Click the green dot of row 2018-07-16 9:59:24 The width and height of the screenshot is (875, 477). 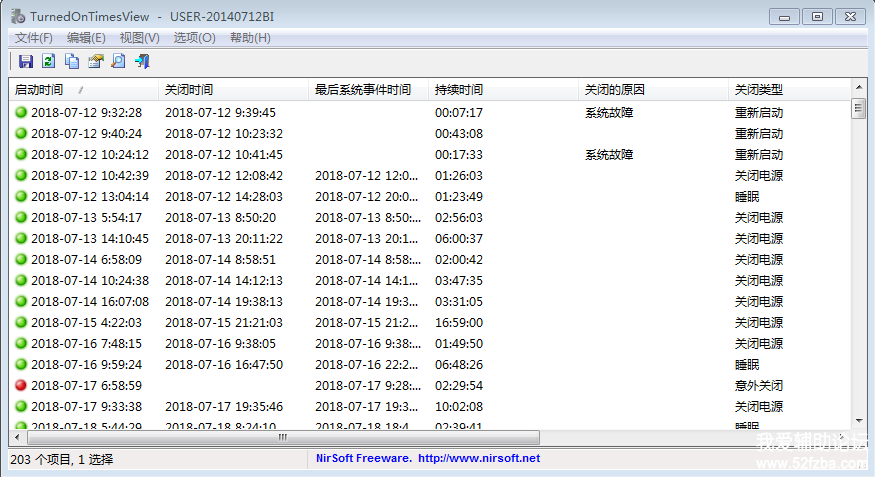[21, 364]
